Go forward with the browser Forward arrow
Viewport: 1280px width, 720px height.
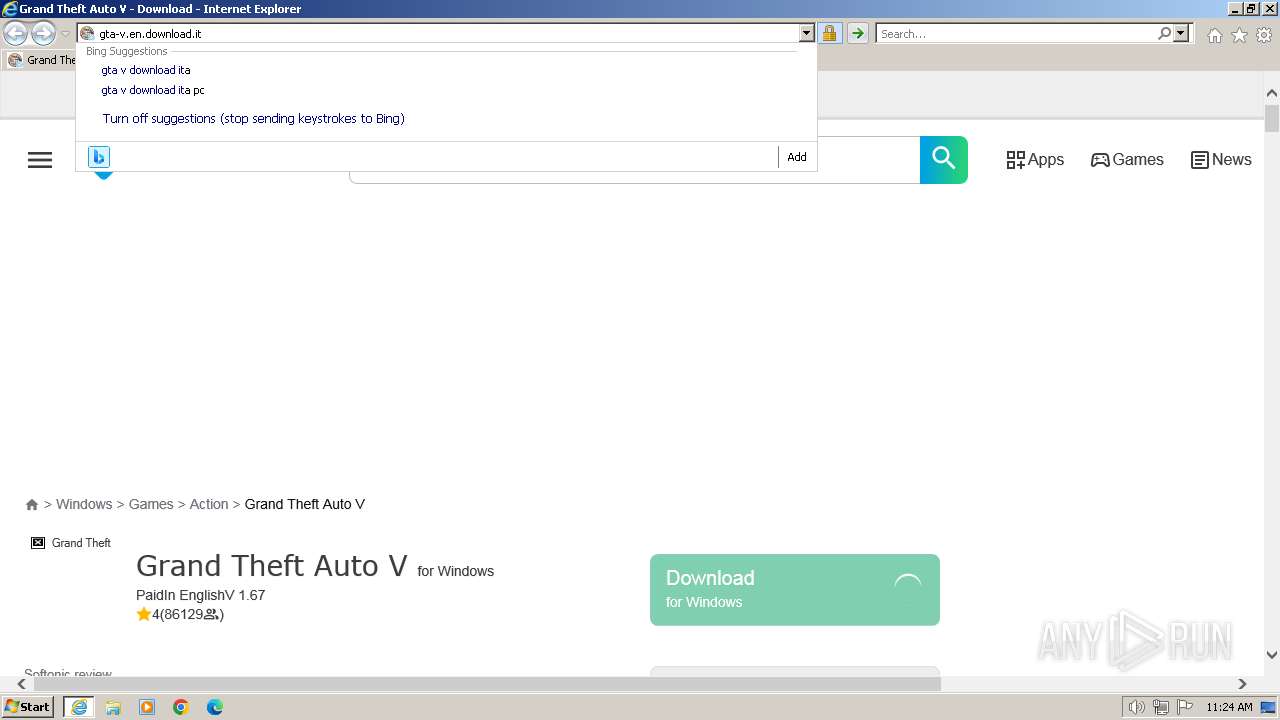coord(43,34)
